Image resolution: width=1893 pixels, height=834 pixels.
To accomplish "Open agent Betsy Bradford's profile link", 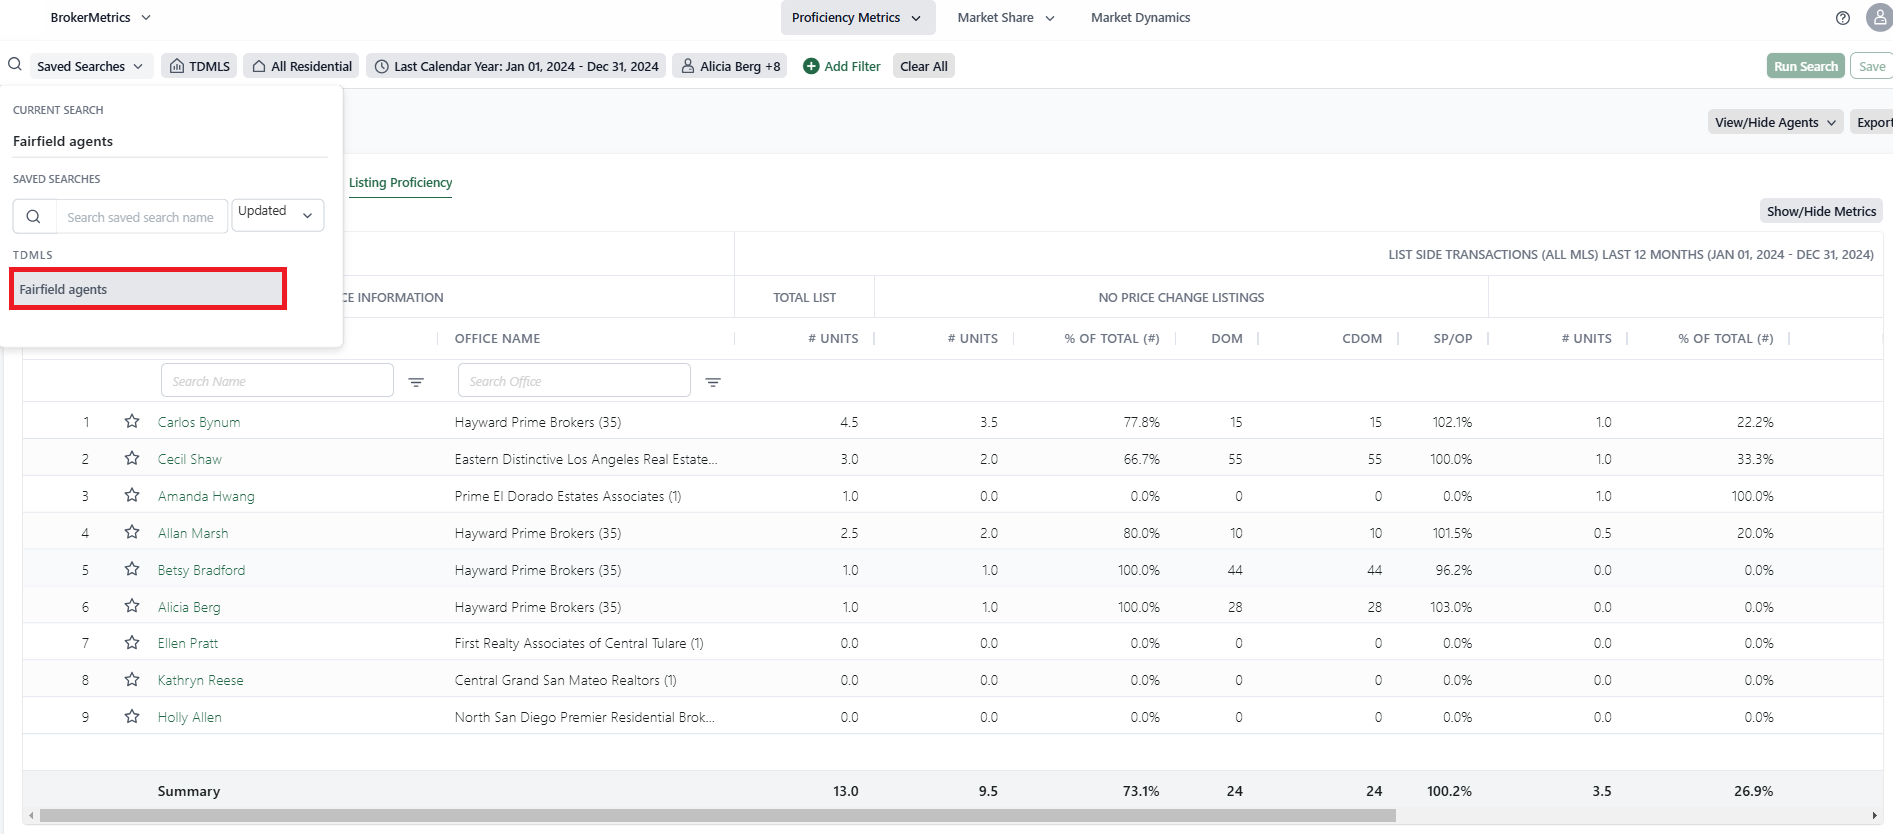I will point(201,570).
